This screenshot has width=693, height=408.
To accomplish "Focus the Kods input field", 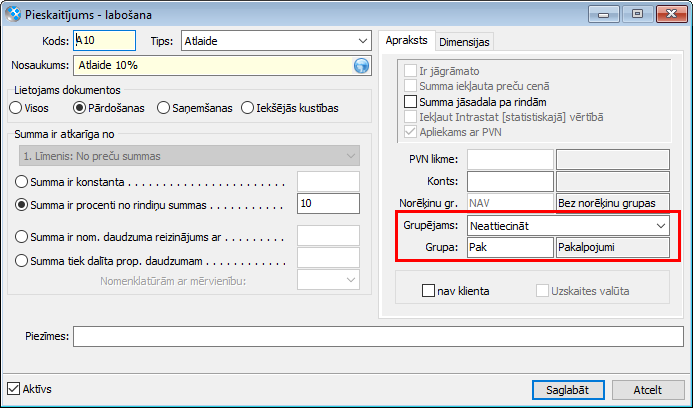I will pos(104,41).
